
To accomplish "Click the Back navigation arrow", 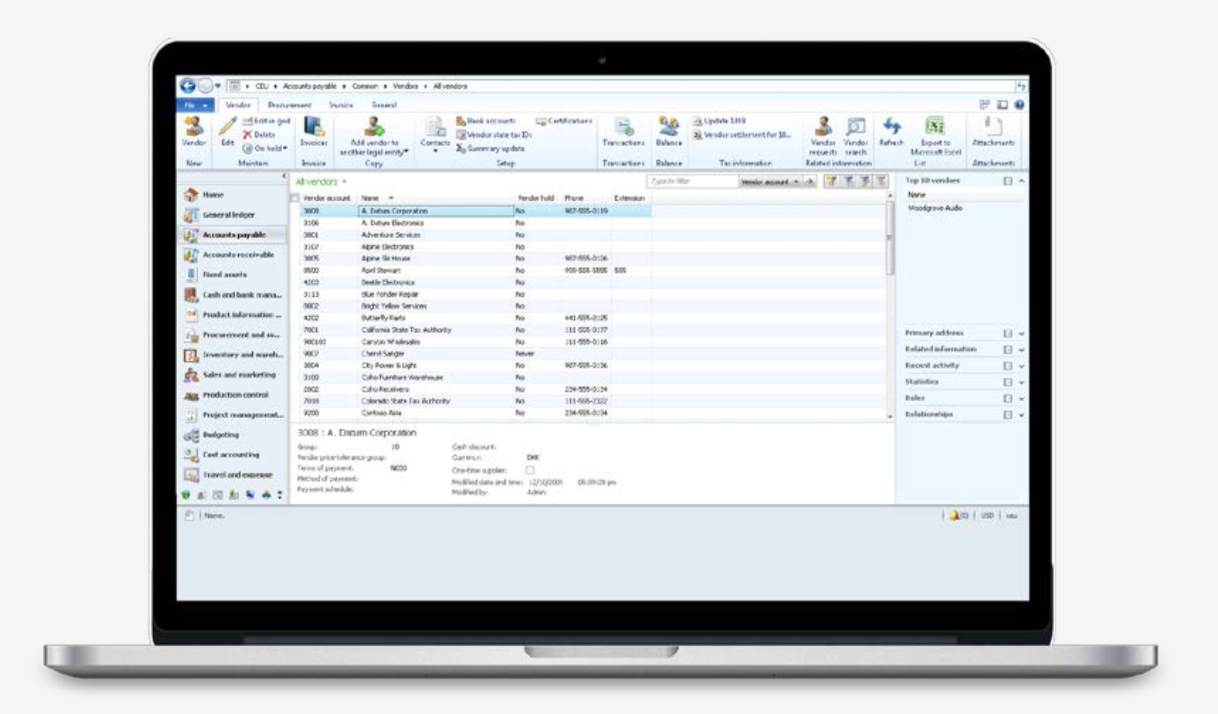I will [187, 87].
